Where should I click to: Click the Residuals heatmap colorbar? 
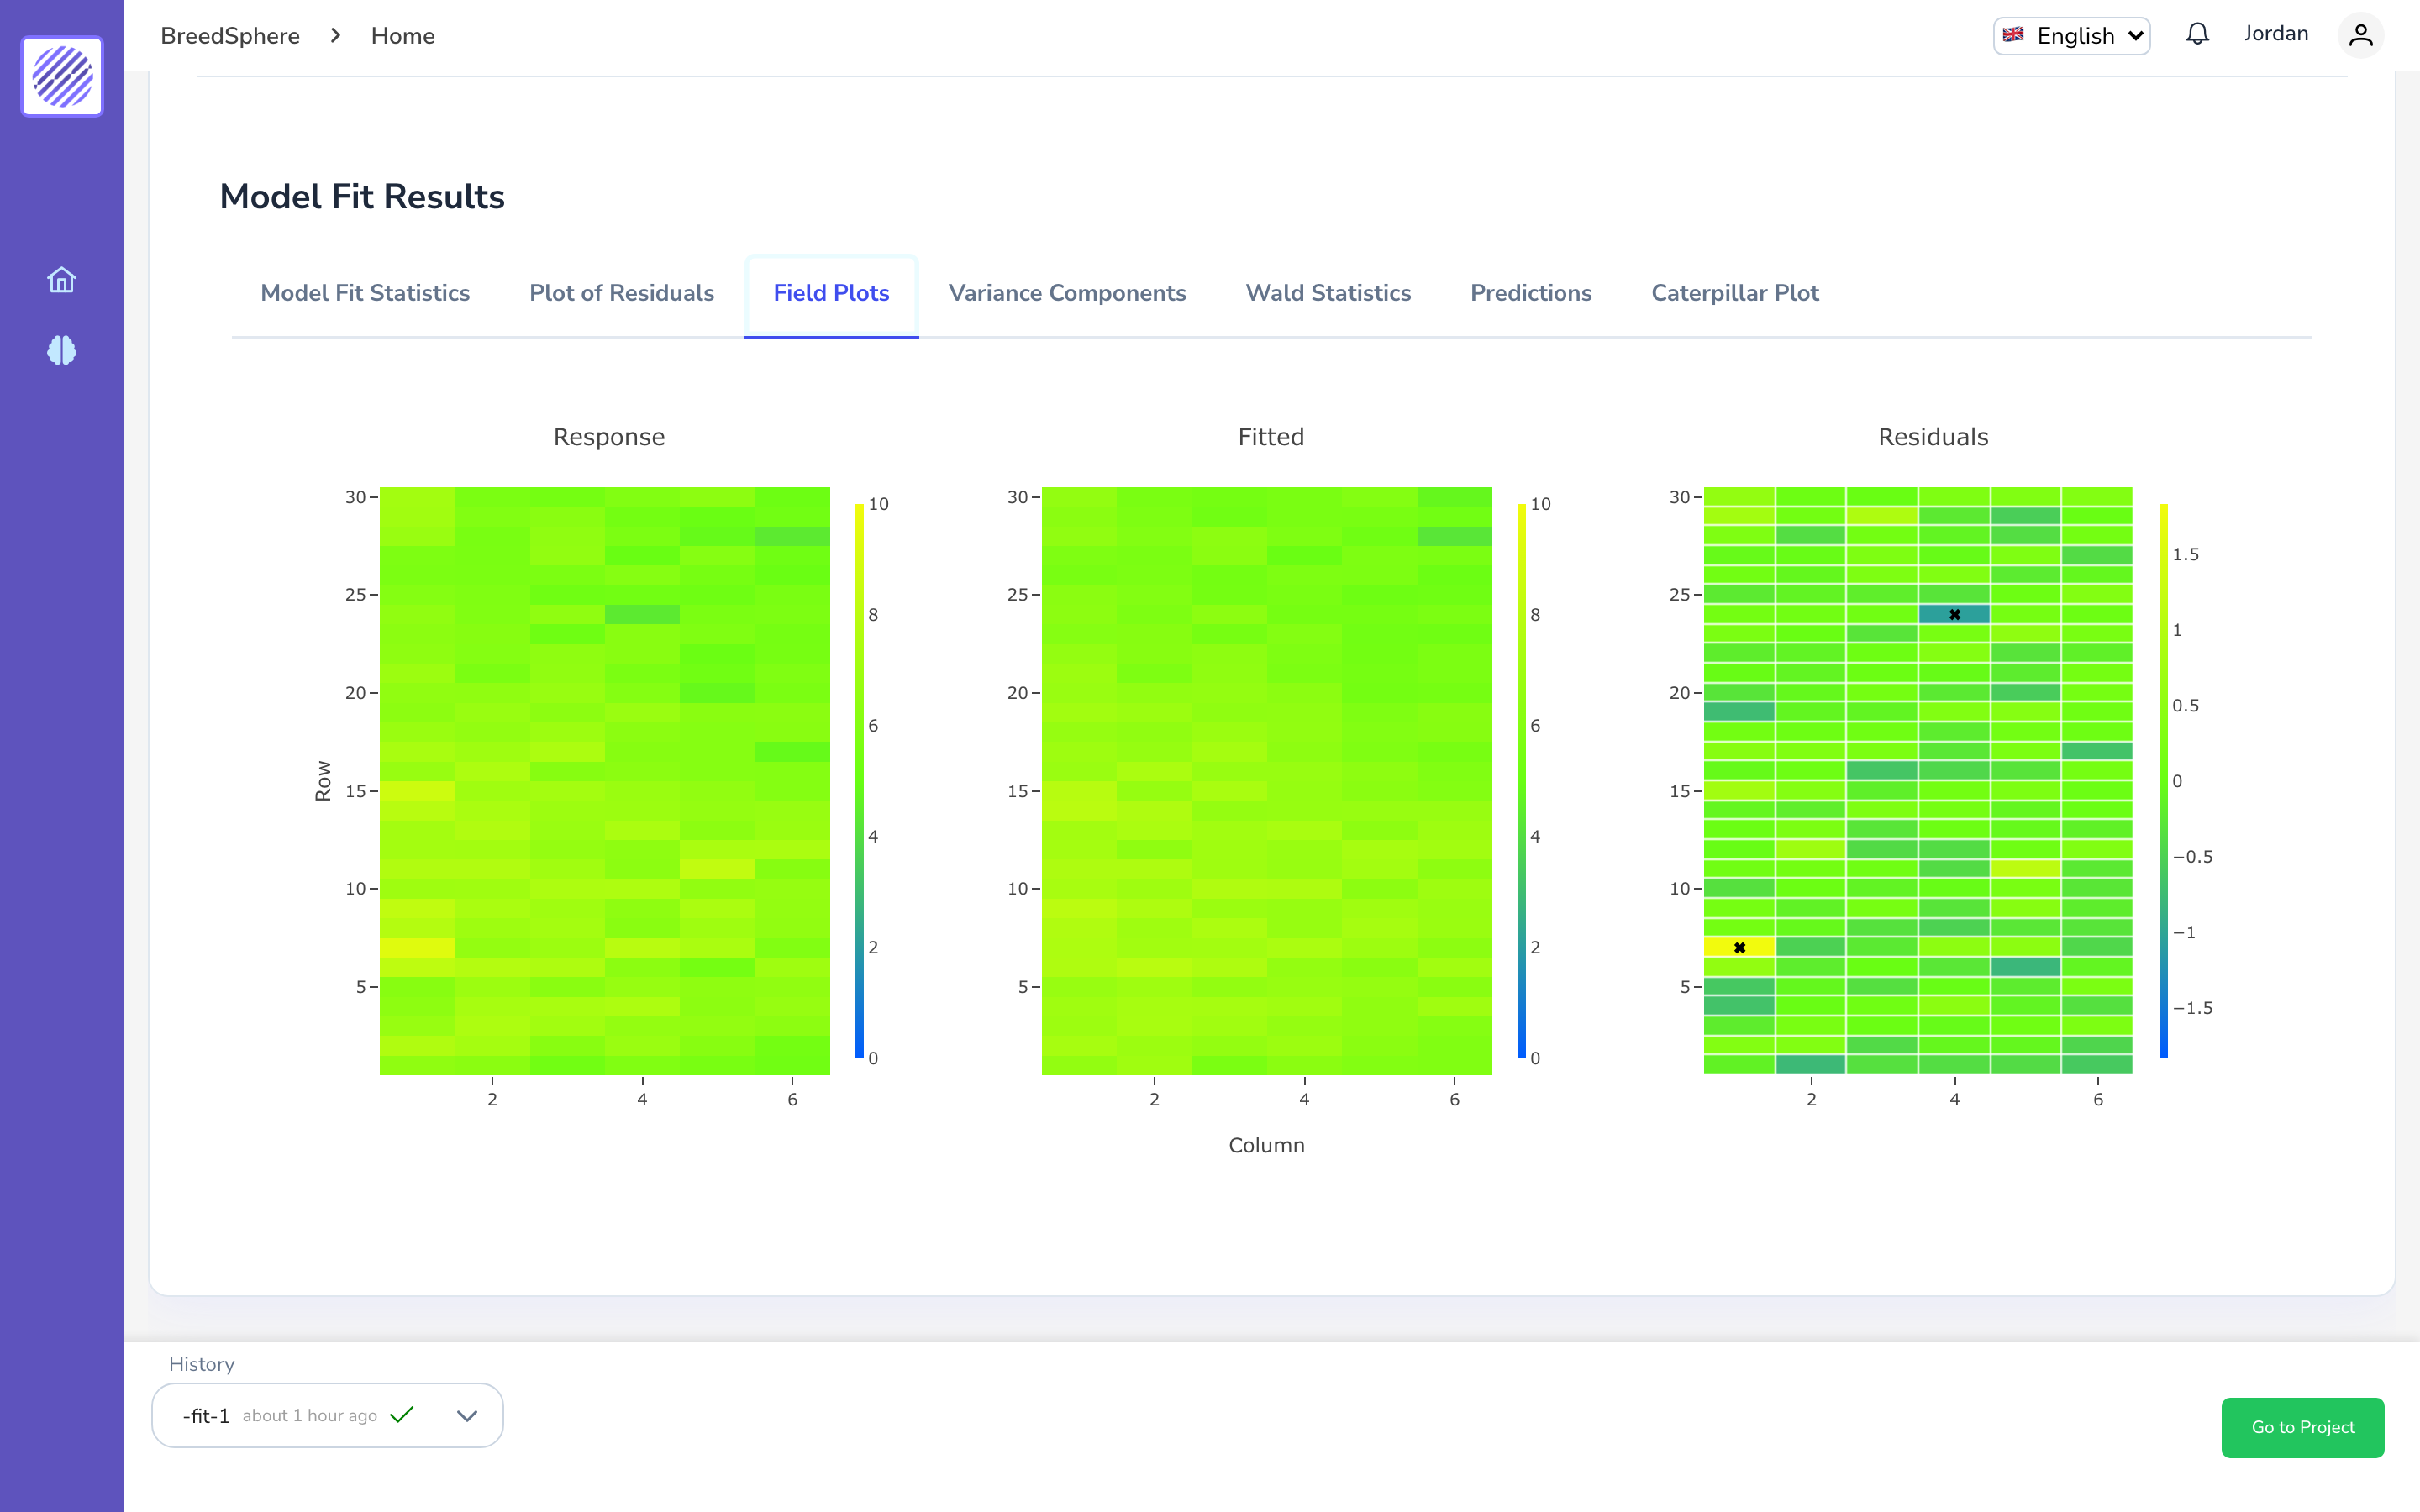pyautogui.click(x=2163, y=781)
